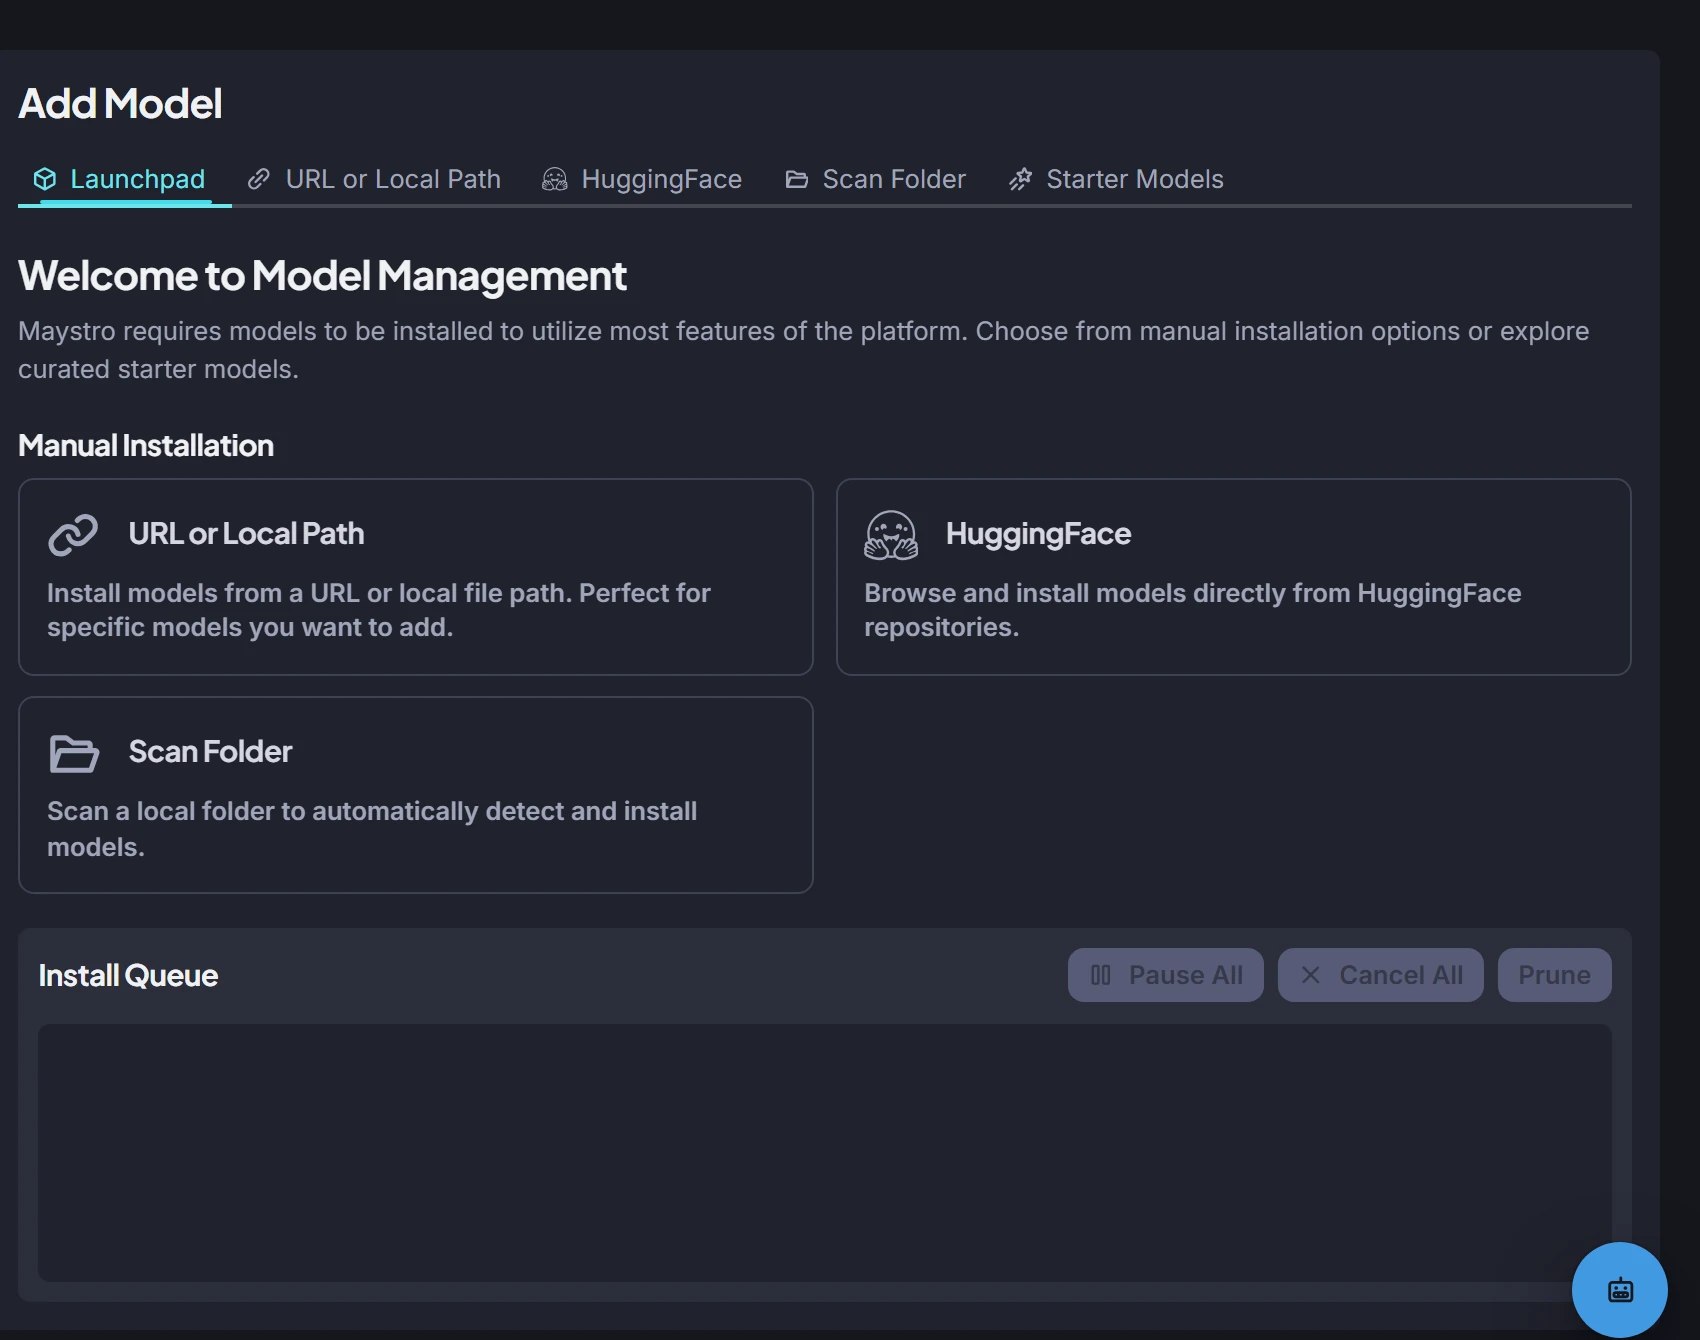Click the link icon in the tab bar
1700x1340 pixels.
click(259, 179)
